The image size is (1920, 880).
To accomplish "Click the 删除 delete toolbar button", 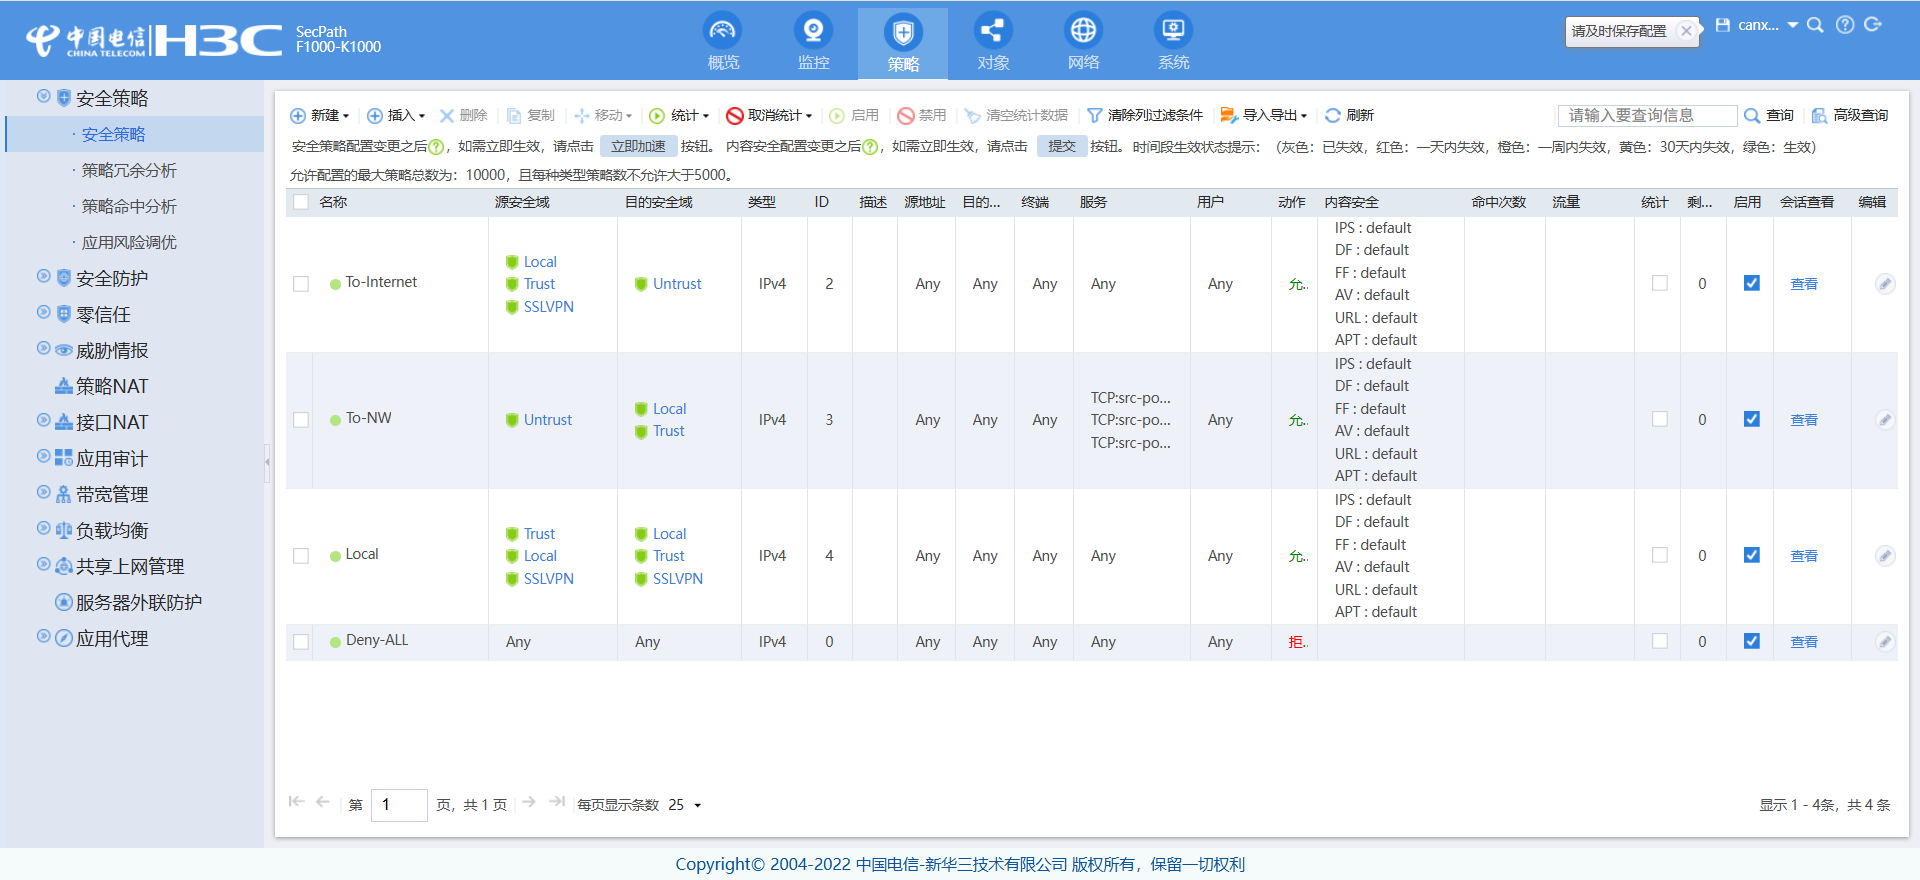I will tap(463, 116).
